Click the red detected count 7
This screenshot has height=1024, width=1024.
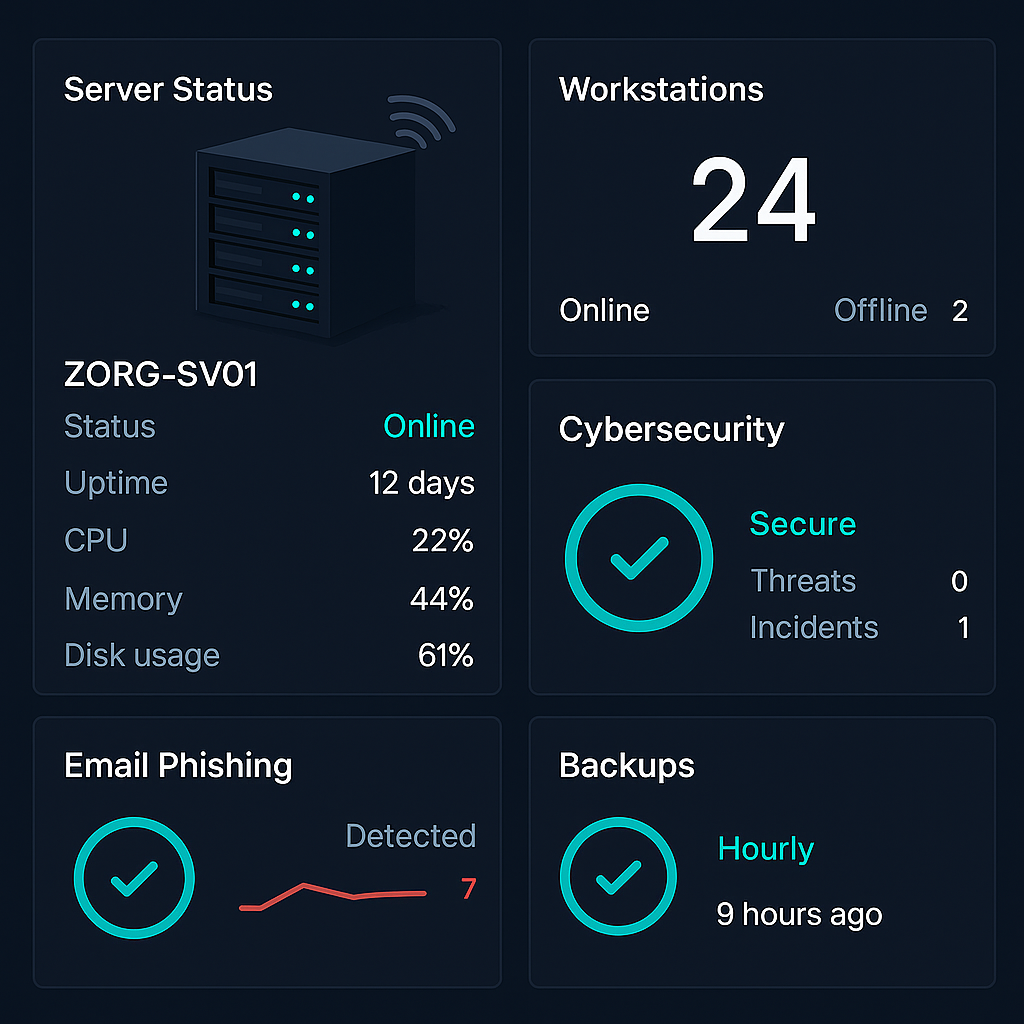pyautogui.click(x=468, y=889)
